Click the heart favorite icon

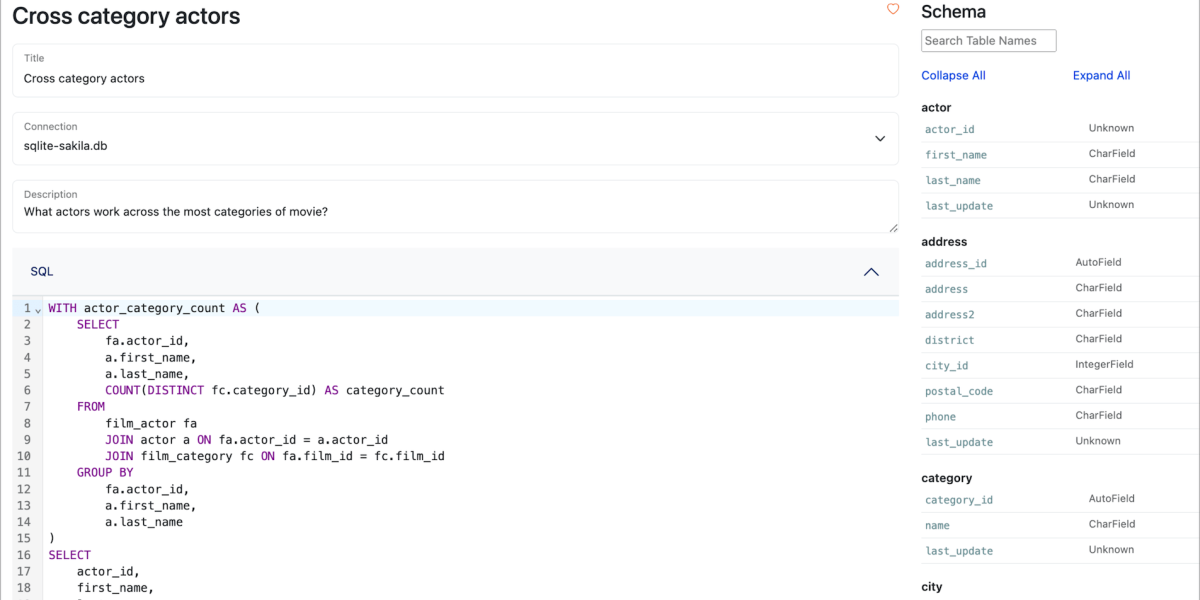pos(893,9)
